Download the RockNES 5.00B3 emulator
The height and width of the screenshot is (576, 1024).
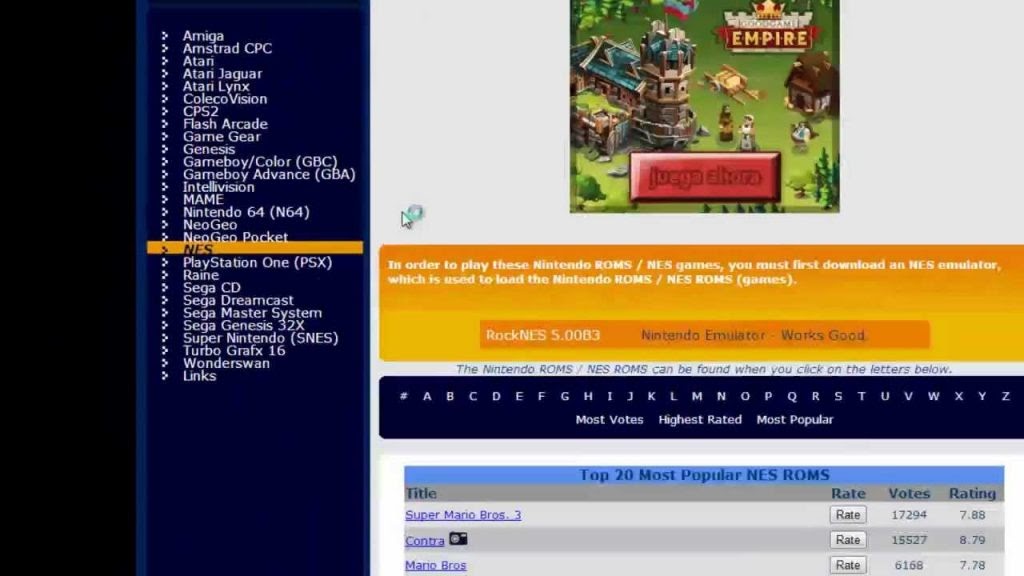coord(543,335)
